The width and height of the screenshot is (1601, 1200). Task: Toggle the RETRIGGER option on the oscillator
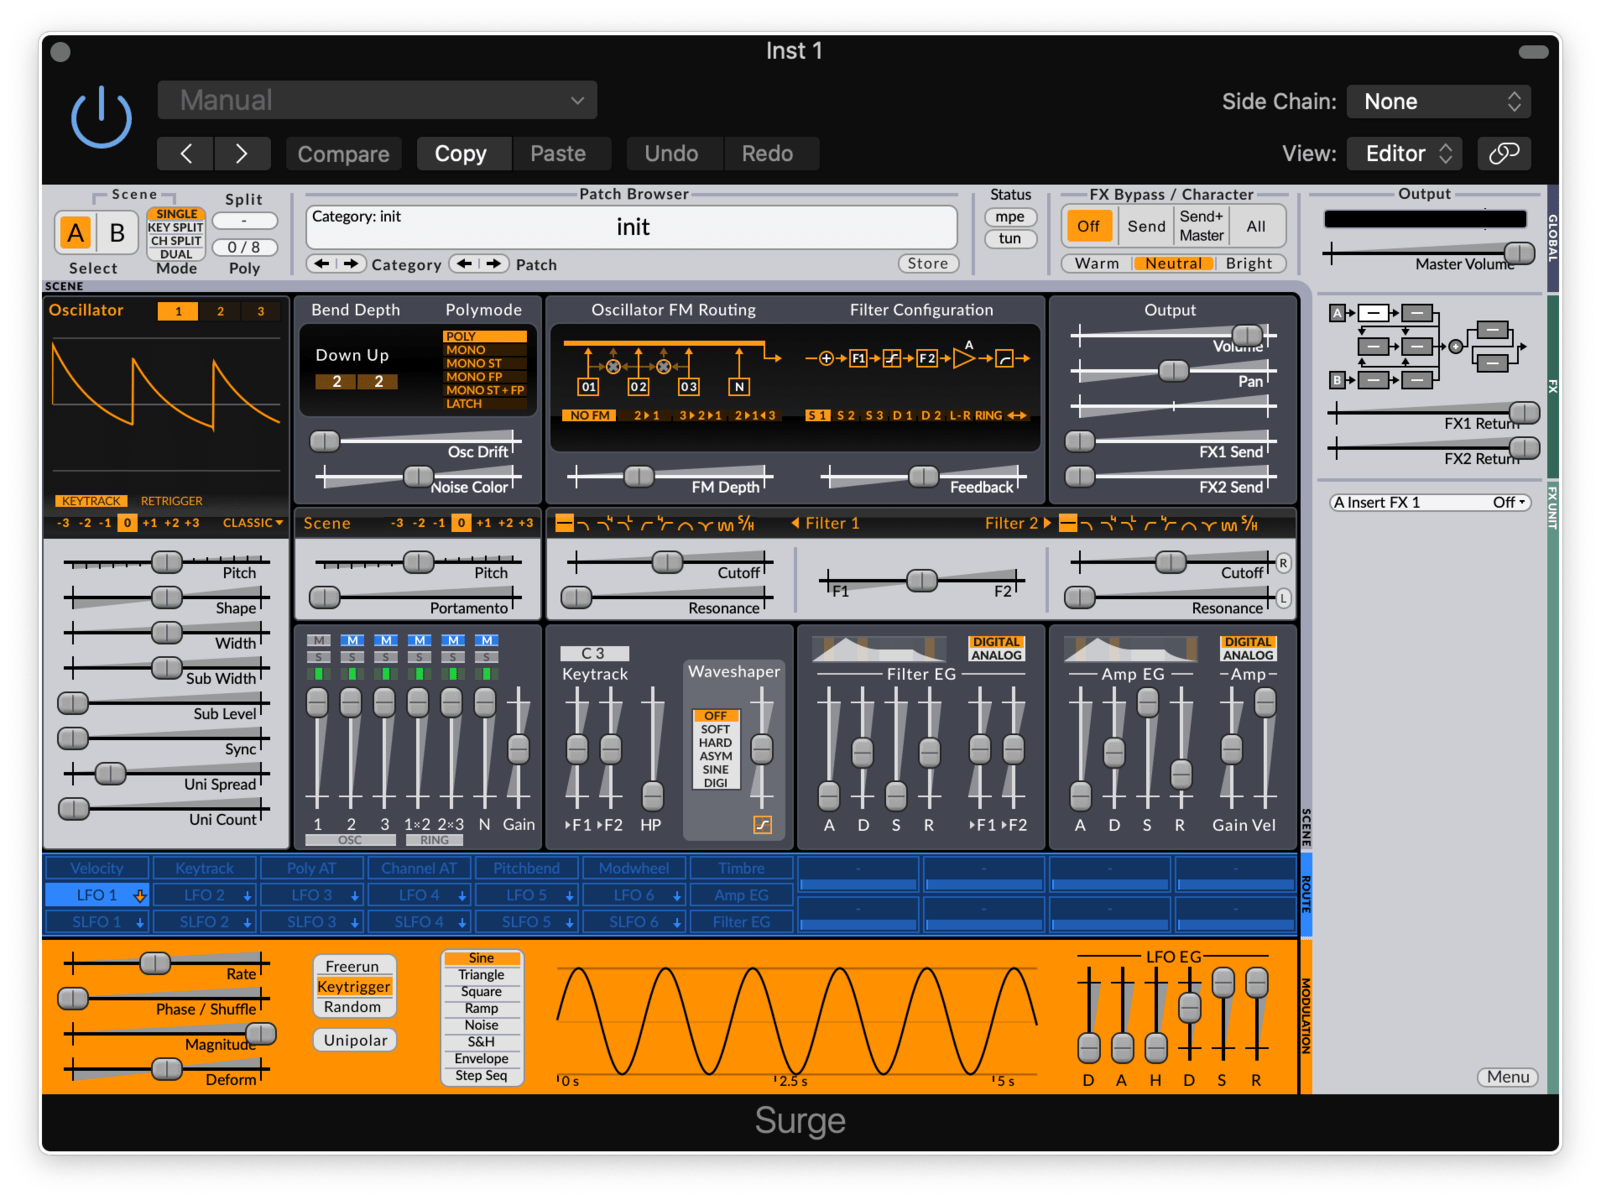[171, 501]
